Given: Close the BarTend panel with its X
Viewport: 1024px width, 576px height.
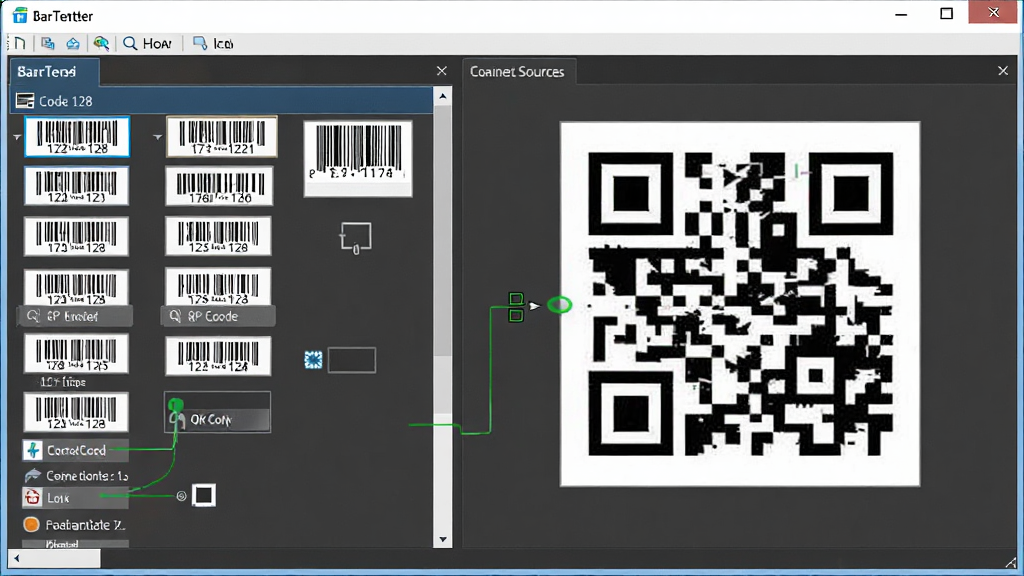Looking at the screenshot, I should [x=441, y=71].
